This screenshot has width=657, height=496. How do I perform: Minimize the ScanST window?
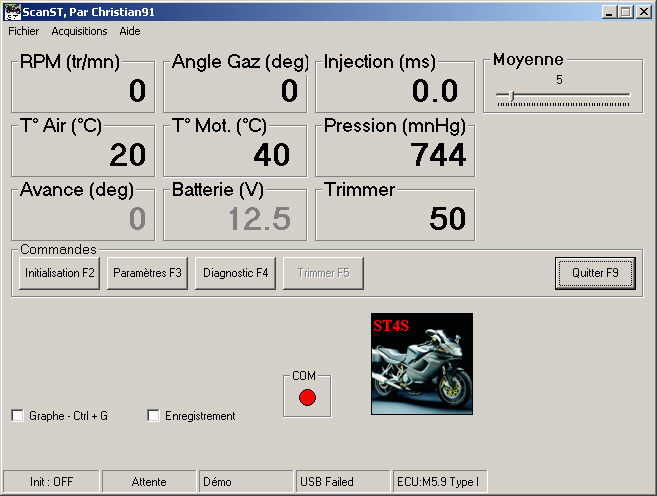tap(609, 12)
